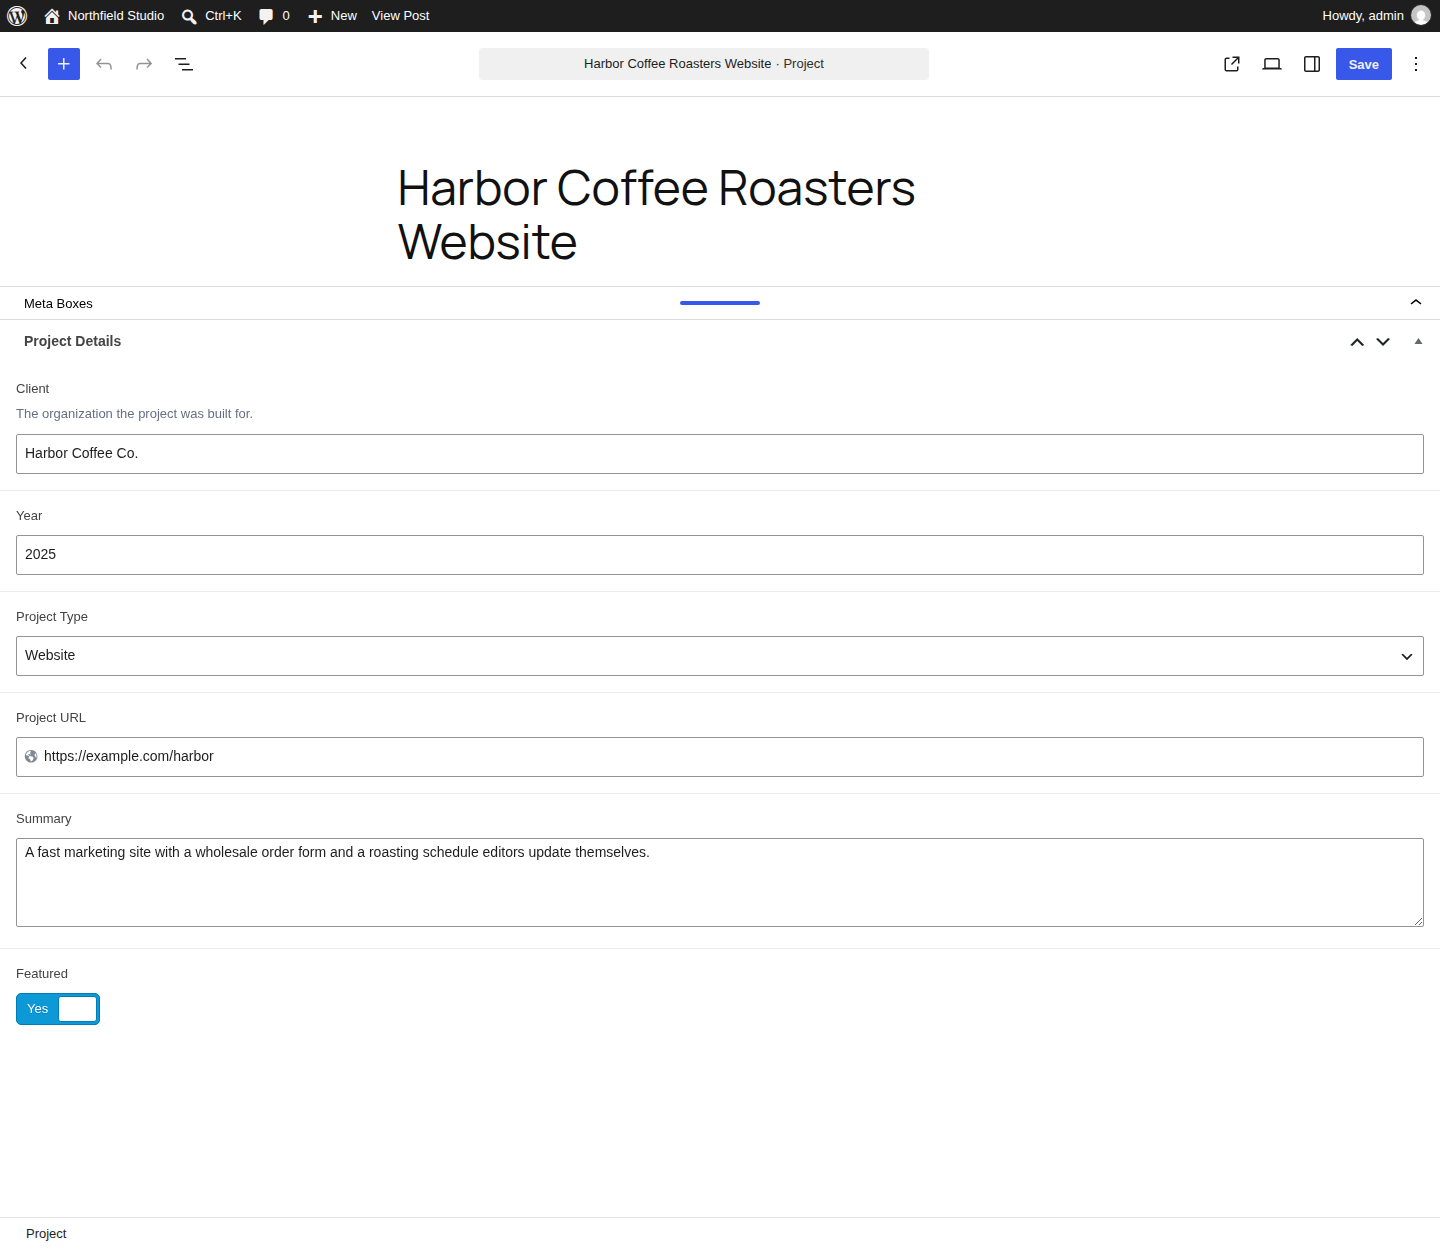The width and height of the screenshot is (1440, 1250).
Task: Click the Project URL input field
Action: pos(720,757)
